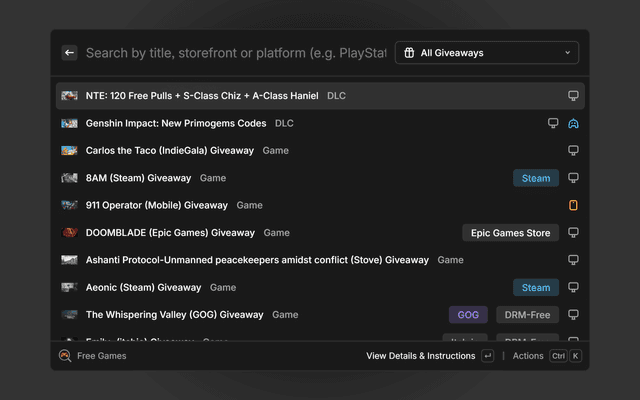Click Genshin Impact row thumbnail
640x400 pixels.
(69, 123)
